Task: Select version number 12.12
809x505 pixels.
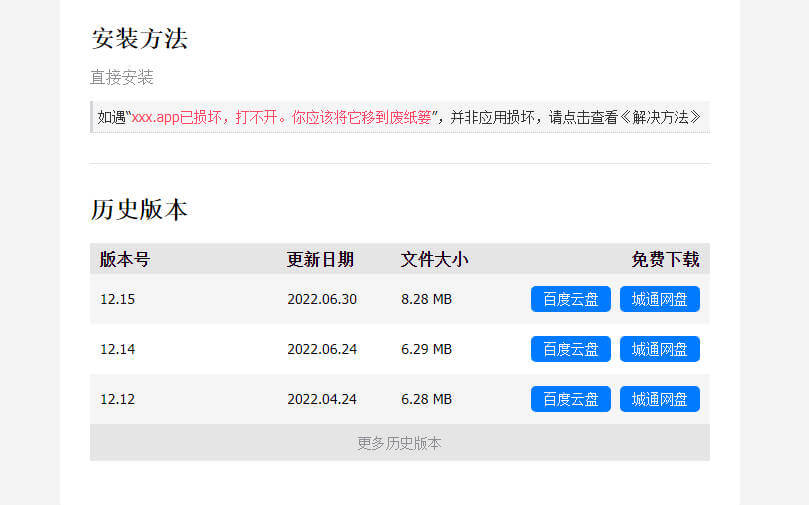Action: point(118,399)
